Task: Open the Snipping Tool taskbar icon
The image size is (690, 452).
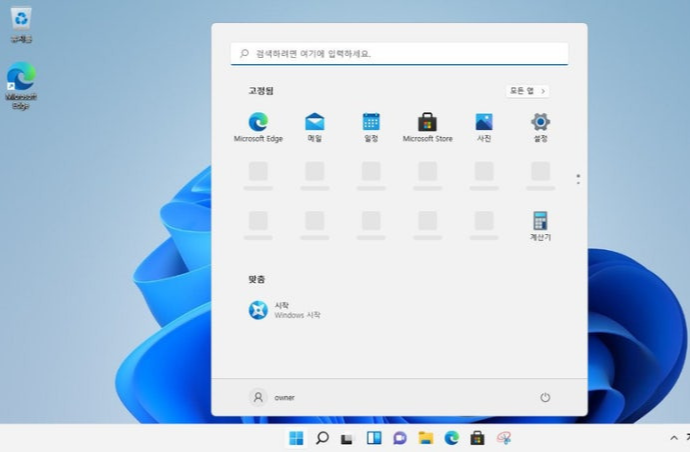Action: point(503,438)
